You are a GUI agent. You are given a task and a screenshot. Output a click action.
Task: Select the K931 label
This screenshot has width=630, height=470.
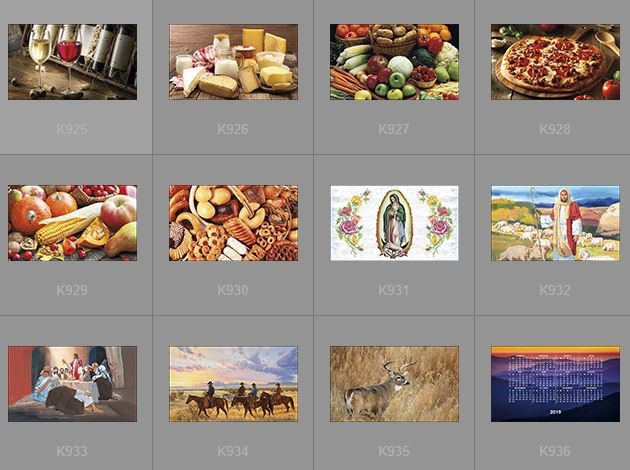tap(393, 290)
